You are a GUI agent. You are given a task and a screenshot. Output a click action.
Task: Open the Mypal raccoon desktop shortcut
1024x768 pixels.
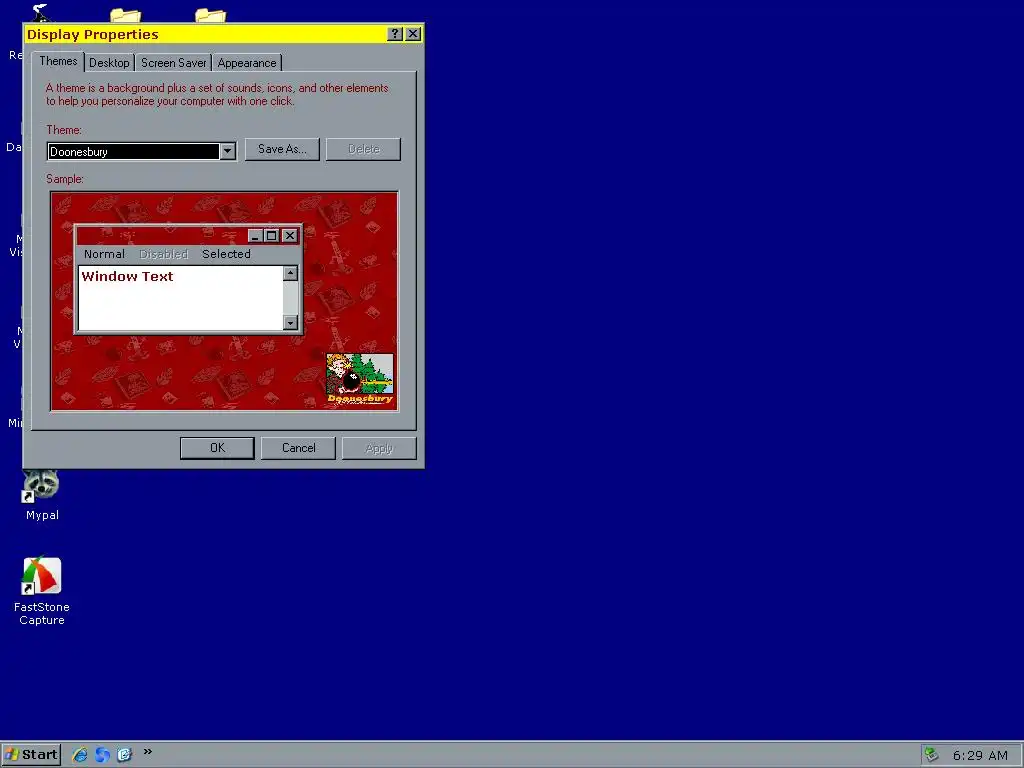click(42, 495)
